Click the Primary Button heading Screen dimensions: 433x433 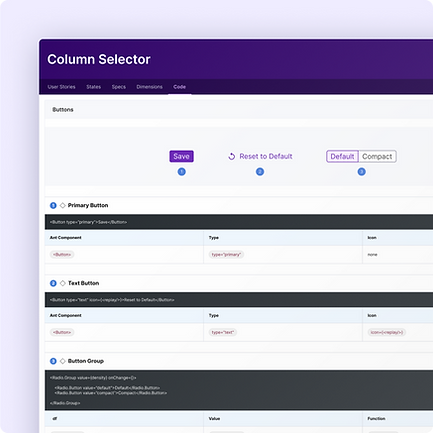coord(88,205)
